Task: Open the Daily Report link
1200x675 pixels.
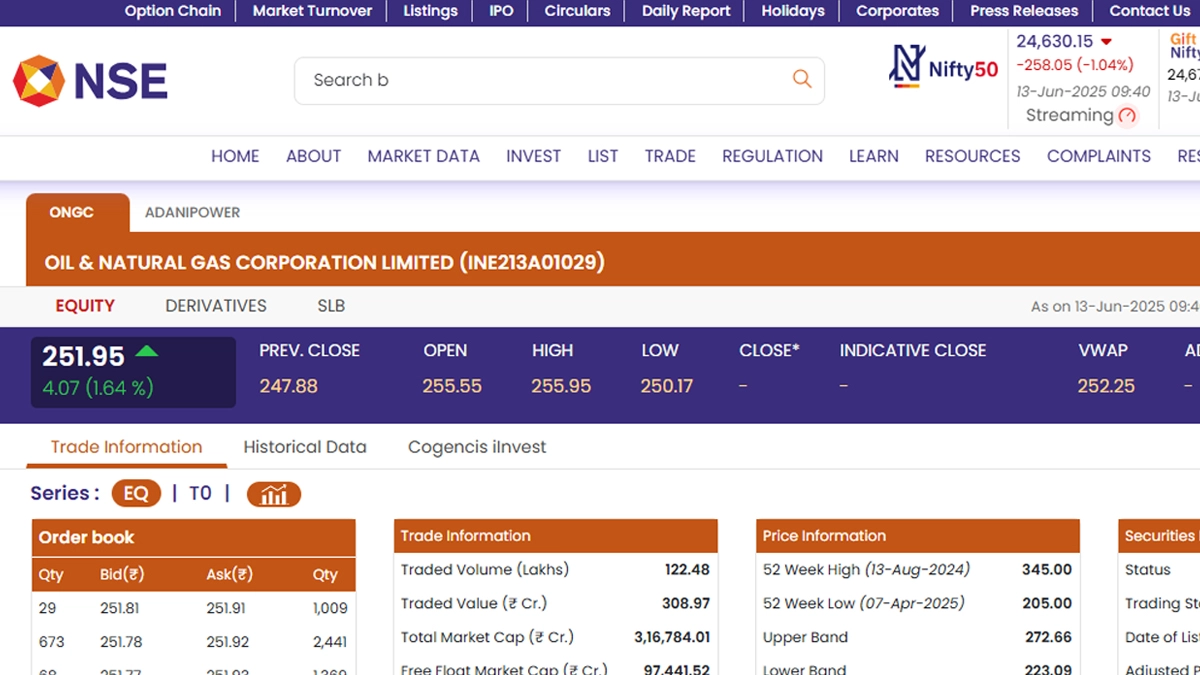Action: (686, 11)
